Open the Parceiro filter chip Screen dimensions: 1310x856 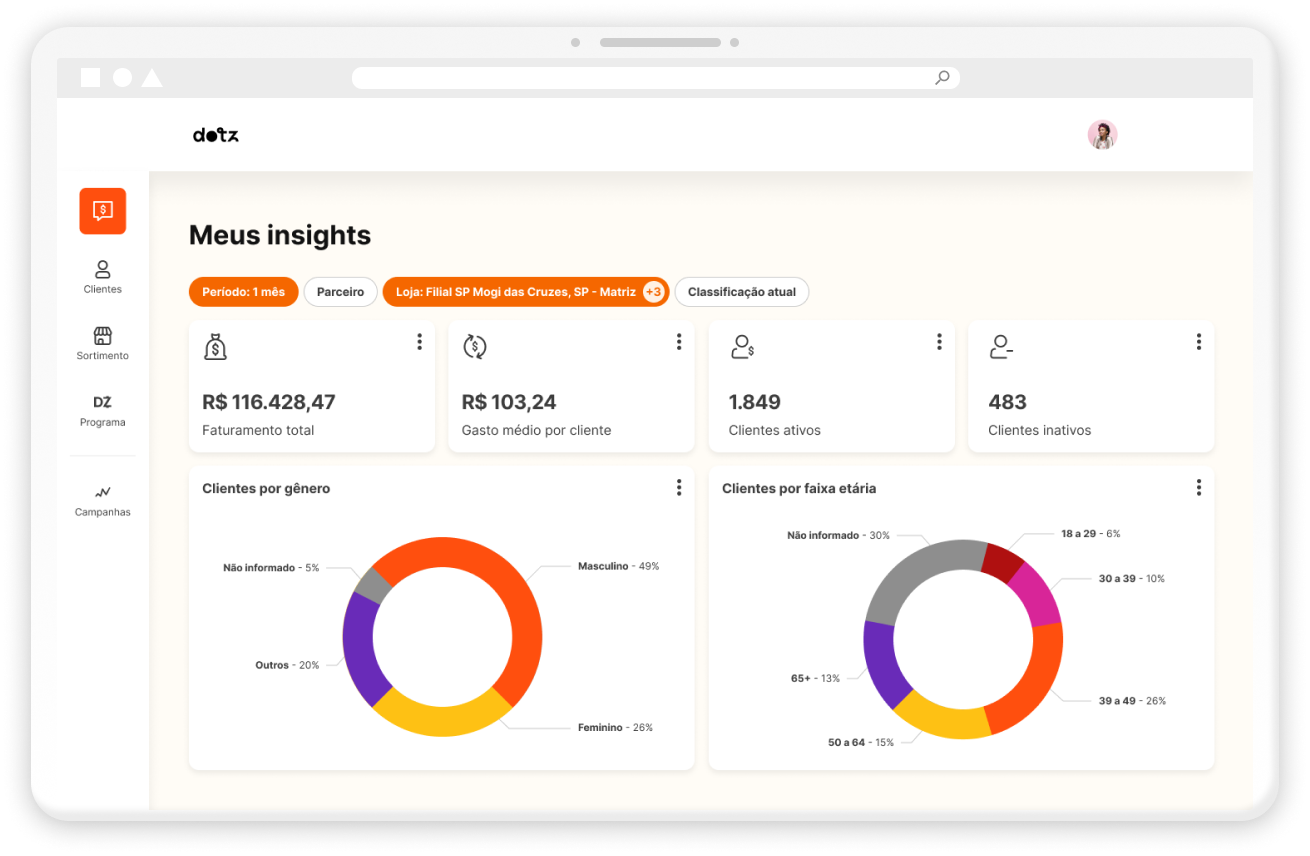click(340, 292)
